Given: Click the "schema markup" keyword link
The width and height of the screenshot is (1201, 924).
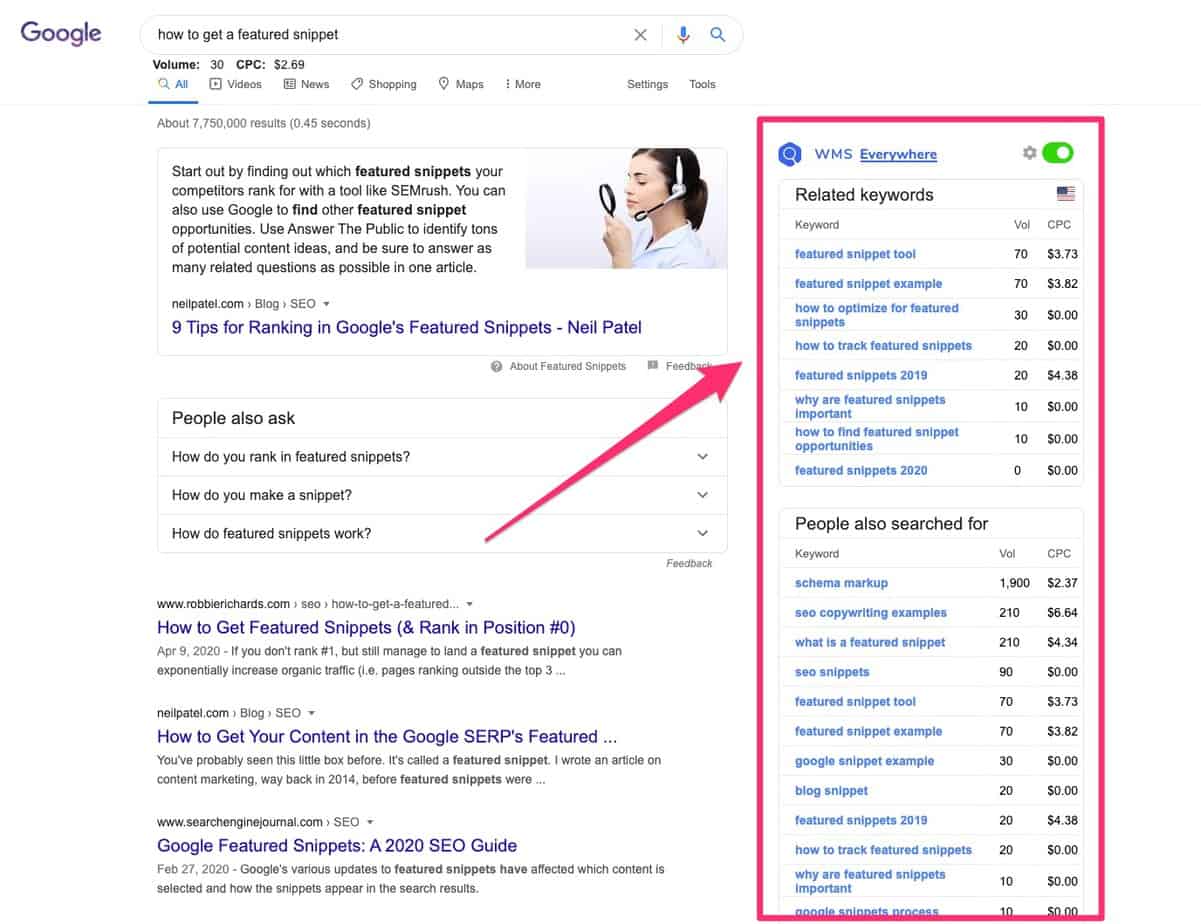Looking at the screenshot, I should click(x=840, y=583).
